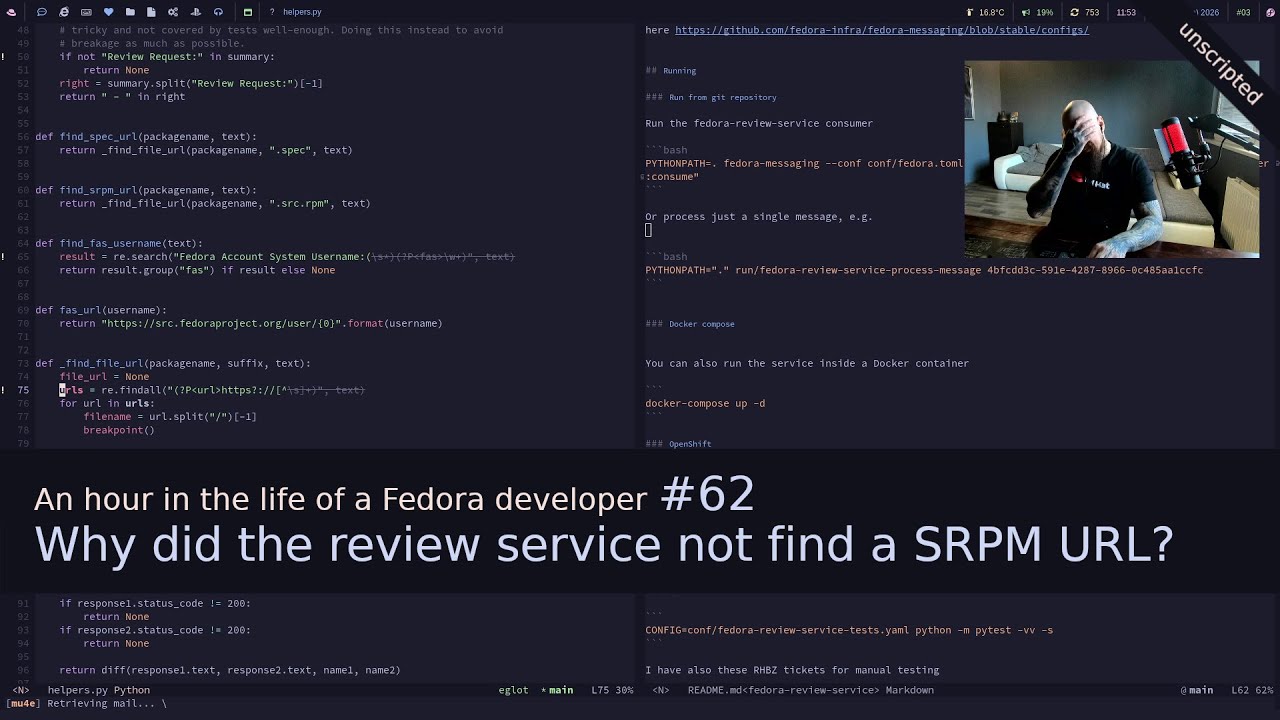Click the heart workspace icon
Screen dimensions: 1280x720
(x=108, y=12)
